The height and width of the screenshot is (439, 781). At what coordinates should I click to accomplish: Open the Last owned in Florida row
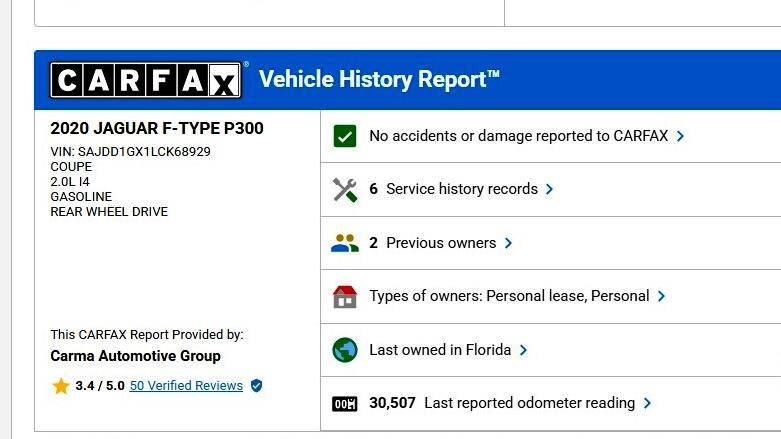pos(551,350)
